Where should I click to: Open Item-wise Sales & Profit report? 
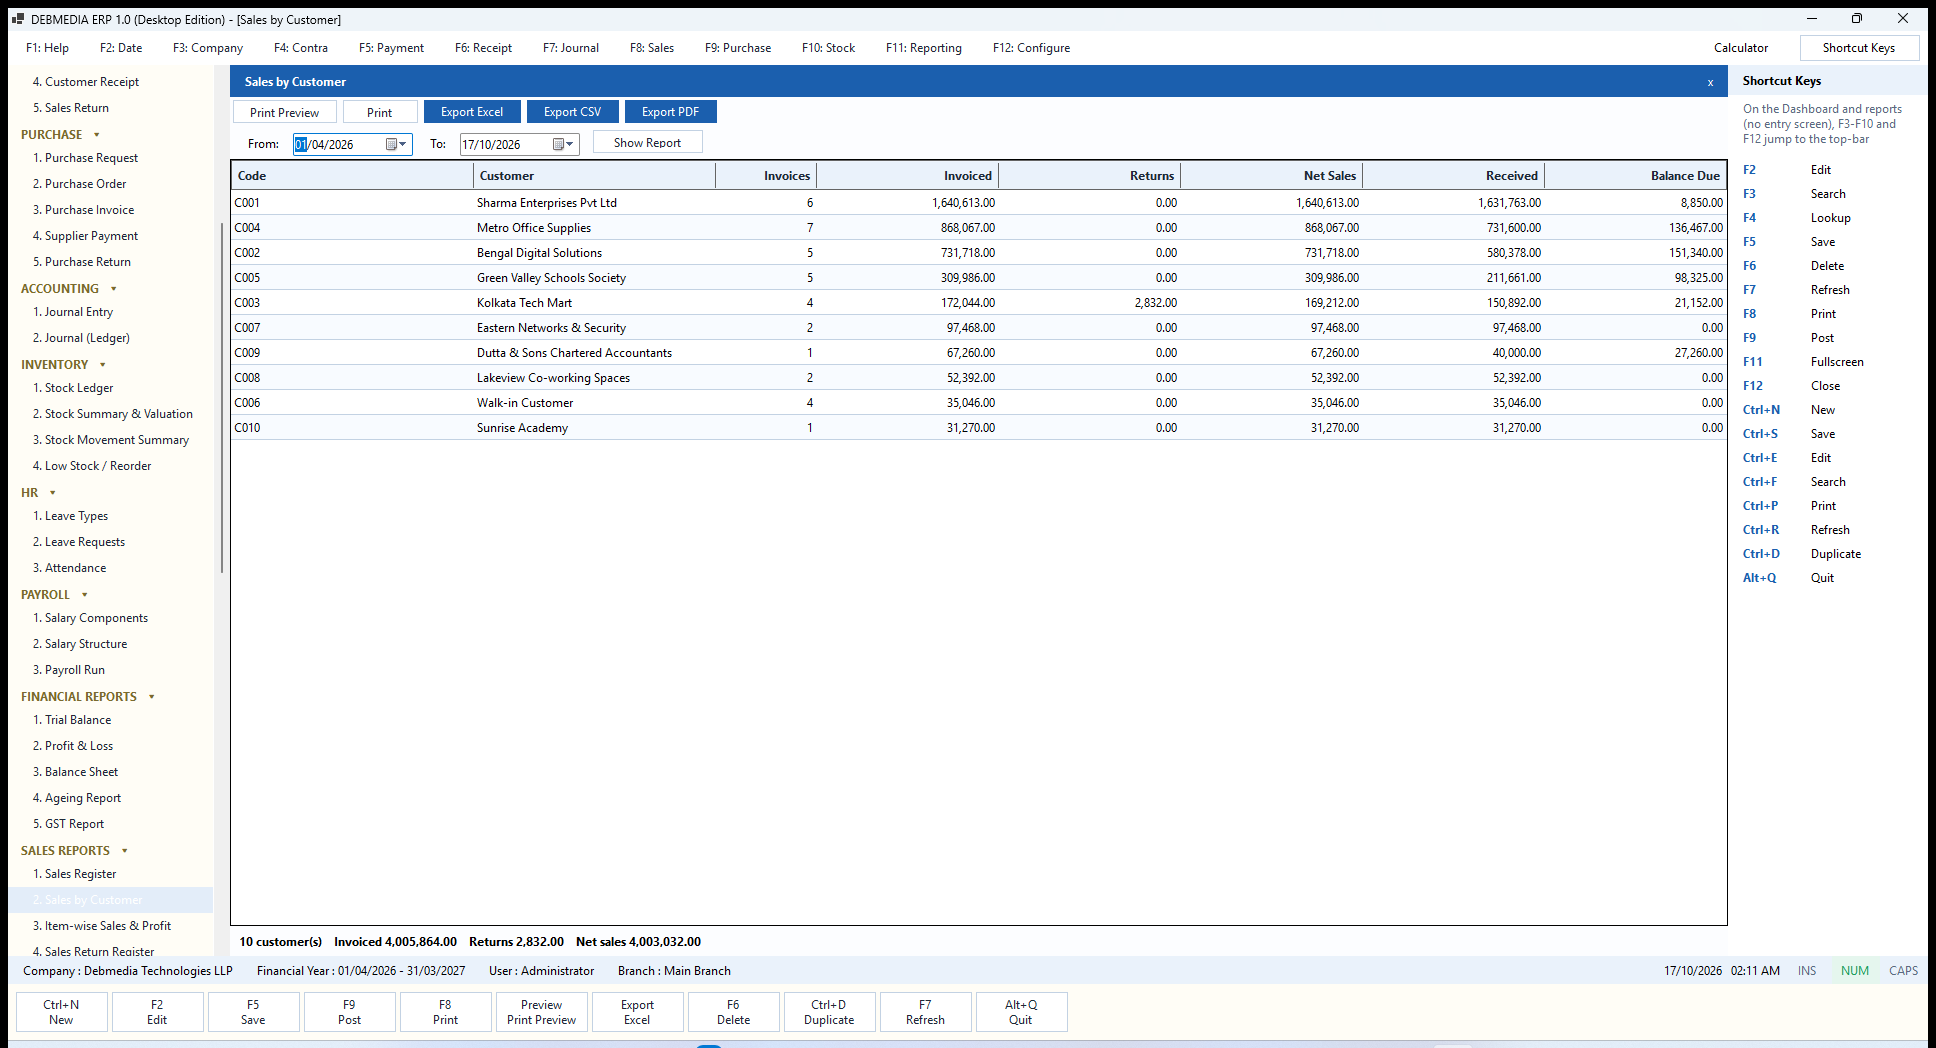[x=101, y=926]
